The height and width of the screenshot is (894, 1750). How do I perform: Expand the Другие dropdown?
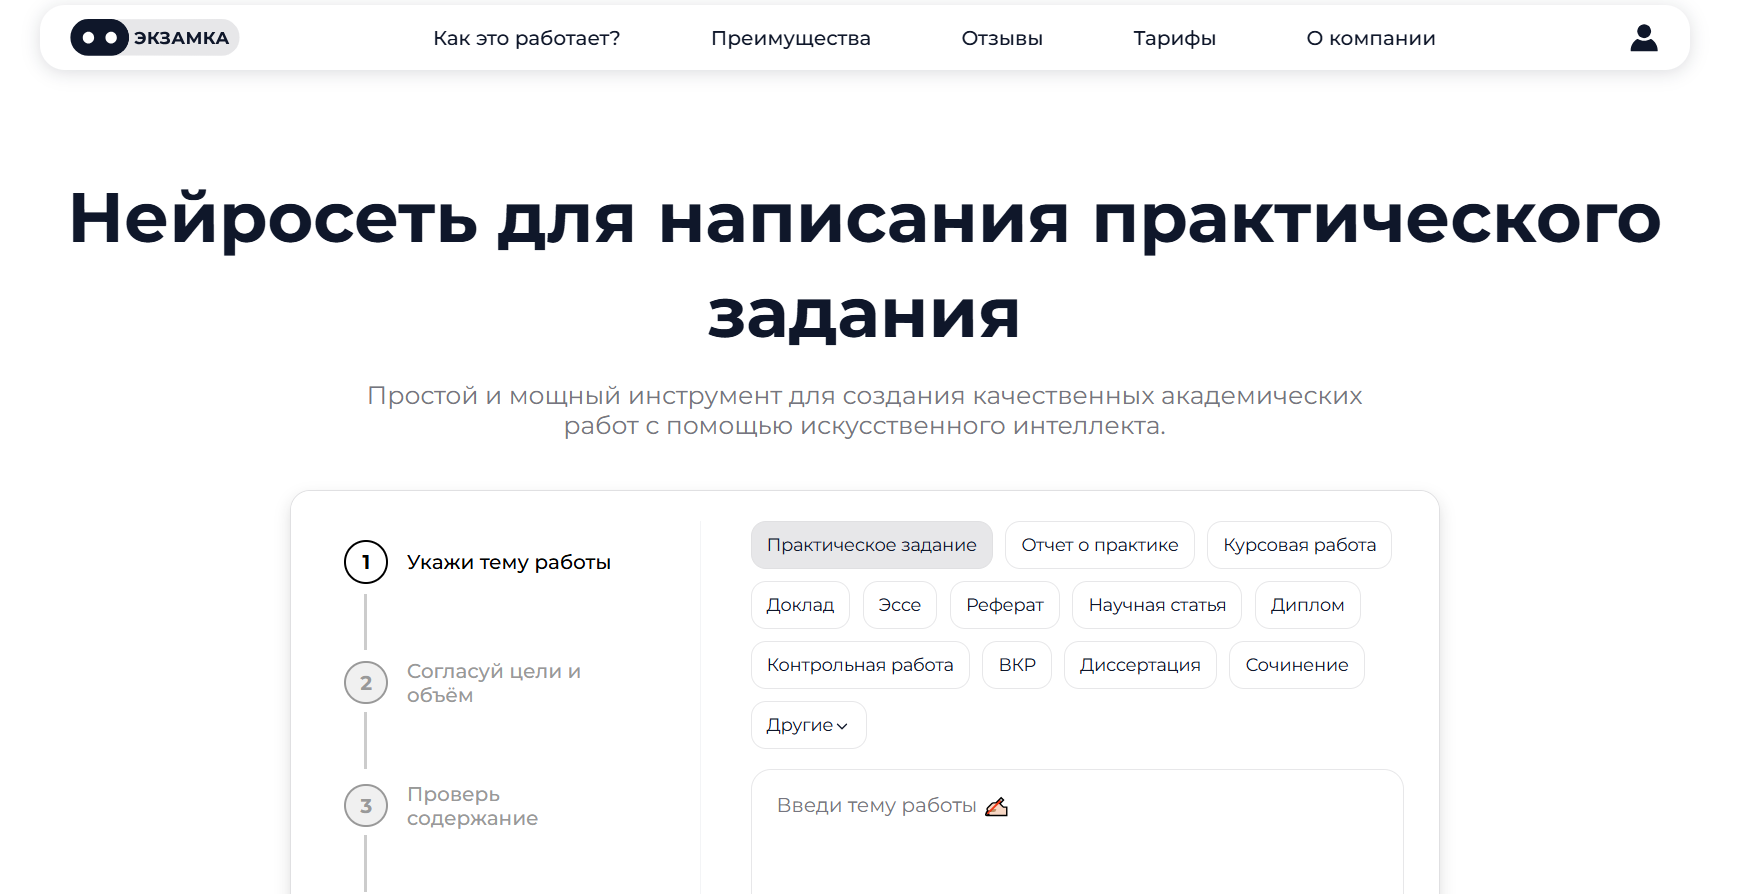[x=808, y=725]
